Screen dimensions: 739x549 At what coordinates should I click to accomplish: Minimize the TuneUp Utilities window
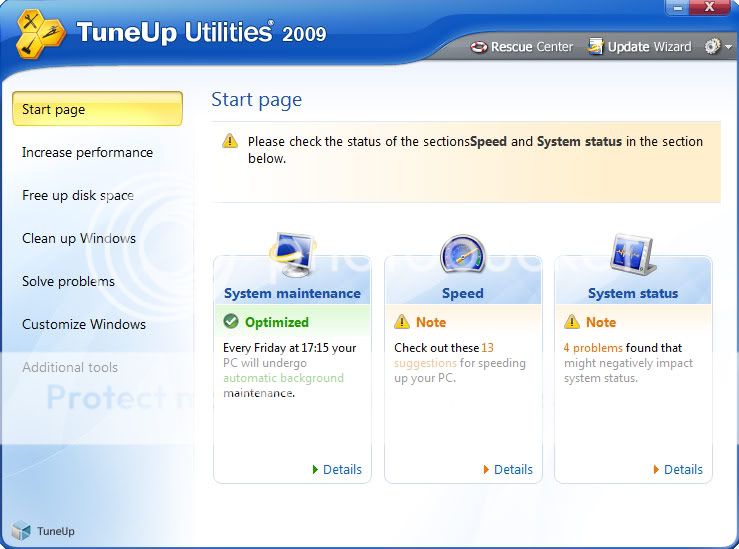click(678, 7)
